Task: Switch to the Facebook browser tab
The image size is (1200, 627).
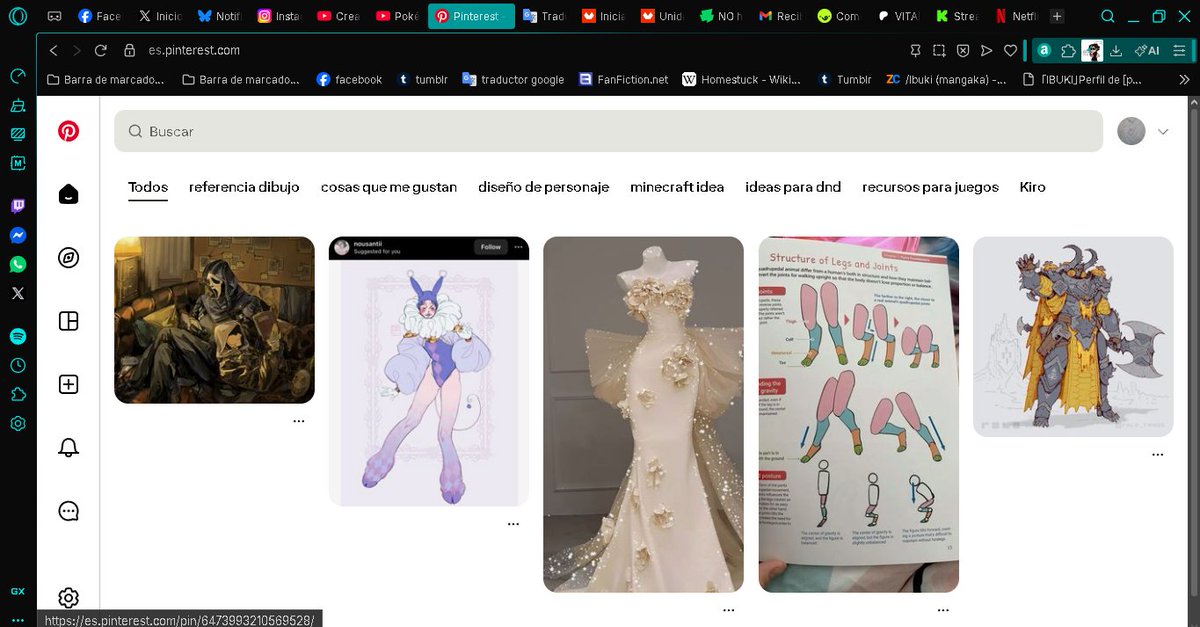Action: click(x=98, y=16)
